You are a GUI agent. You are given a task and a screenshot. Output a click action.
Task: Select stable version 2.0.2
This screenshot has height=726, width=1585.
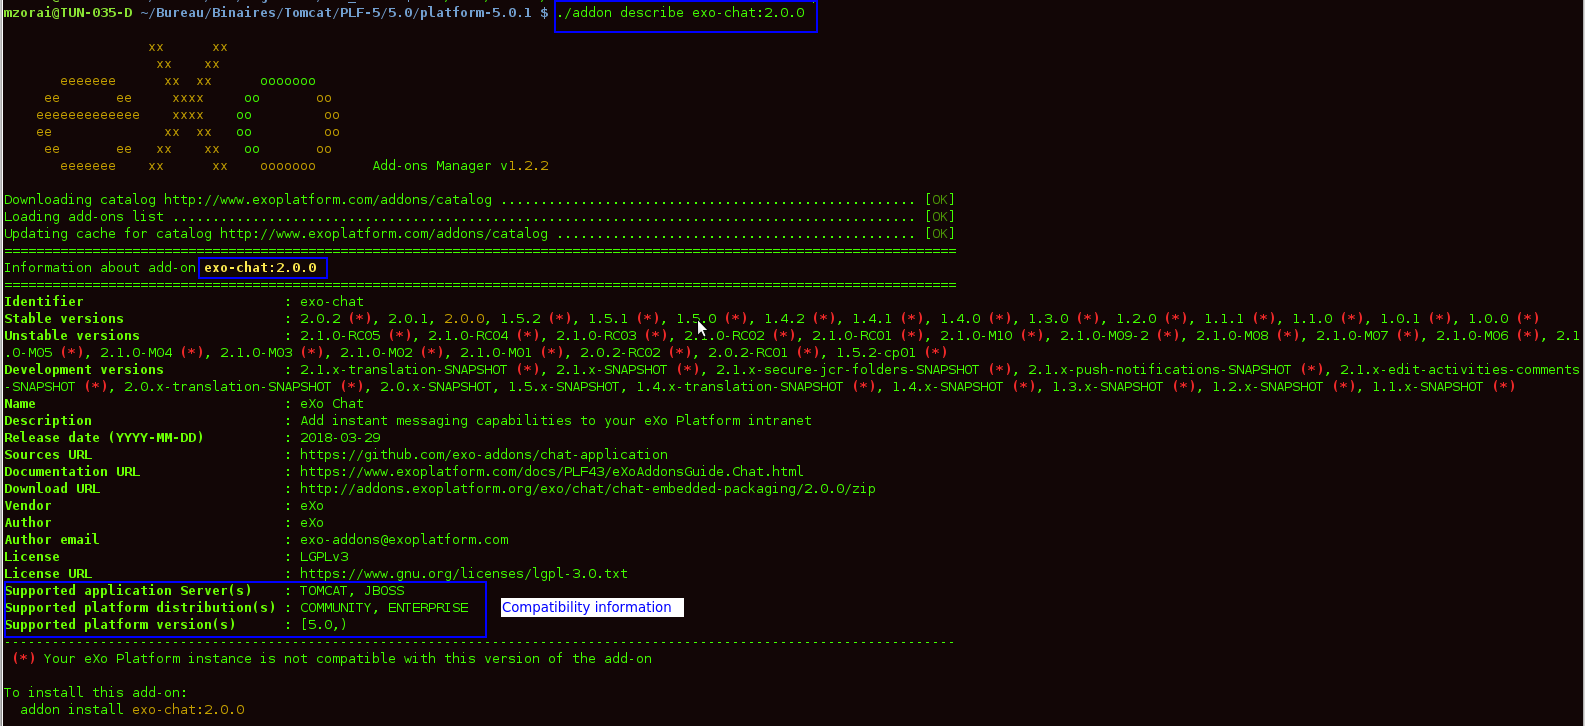[x=320, y=318]
